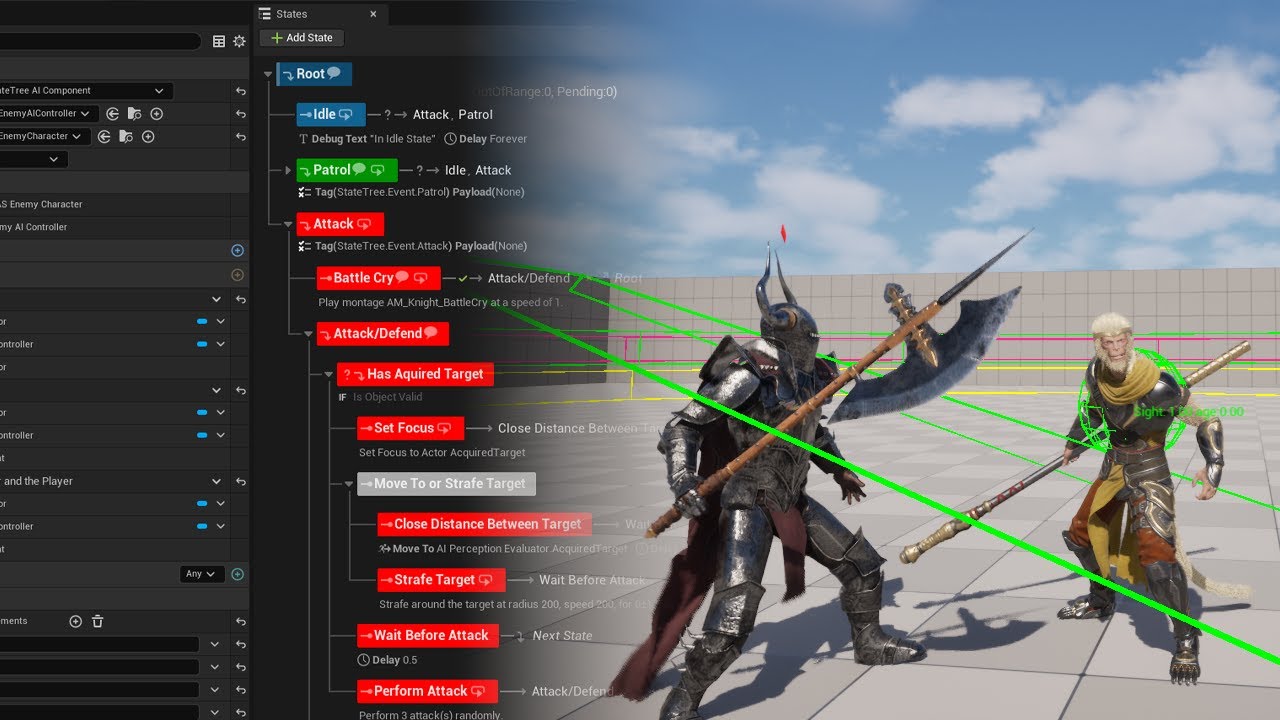Reset EnemyCharacter row to default

[x=241, y=136]
